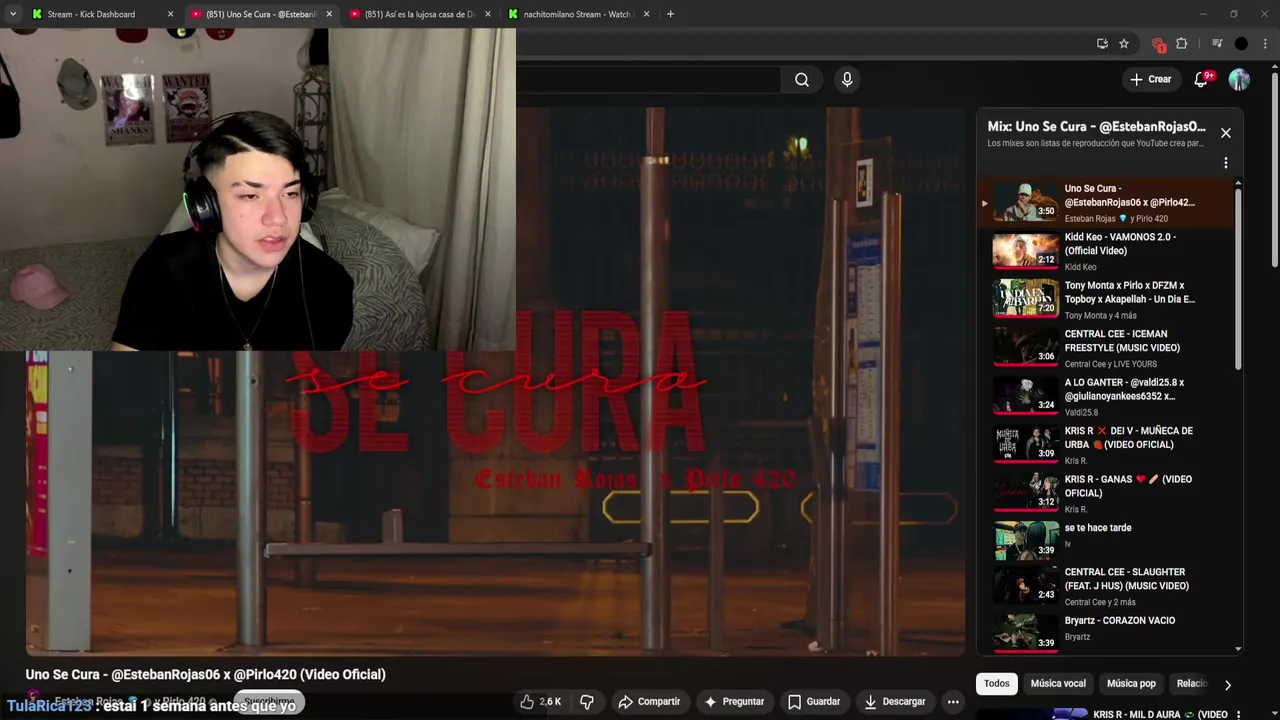Click 'Tony Monta y 4 más' channel text
The height and width of the screenshot is (720, 1280).
(x=1100, y=316)
